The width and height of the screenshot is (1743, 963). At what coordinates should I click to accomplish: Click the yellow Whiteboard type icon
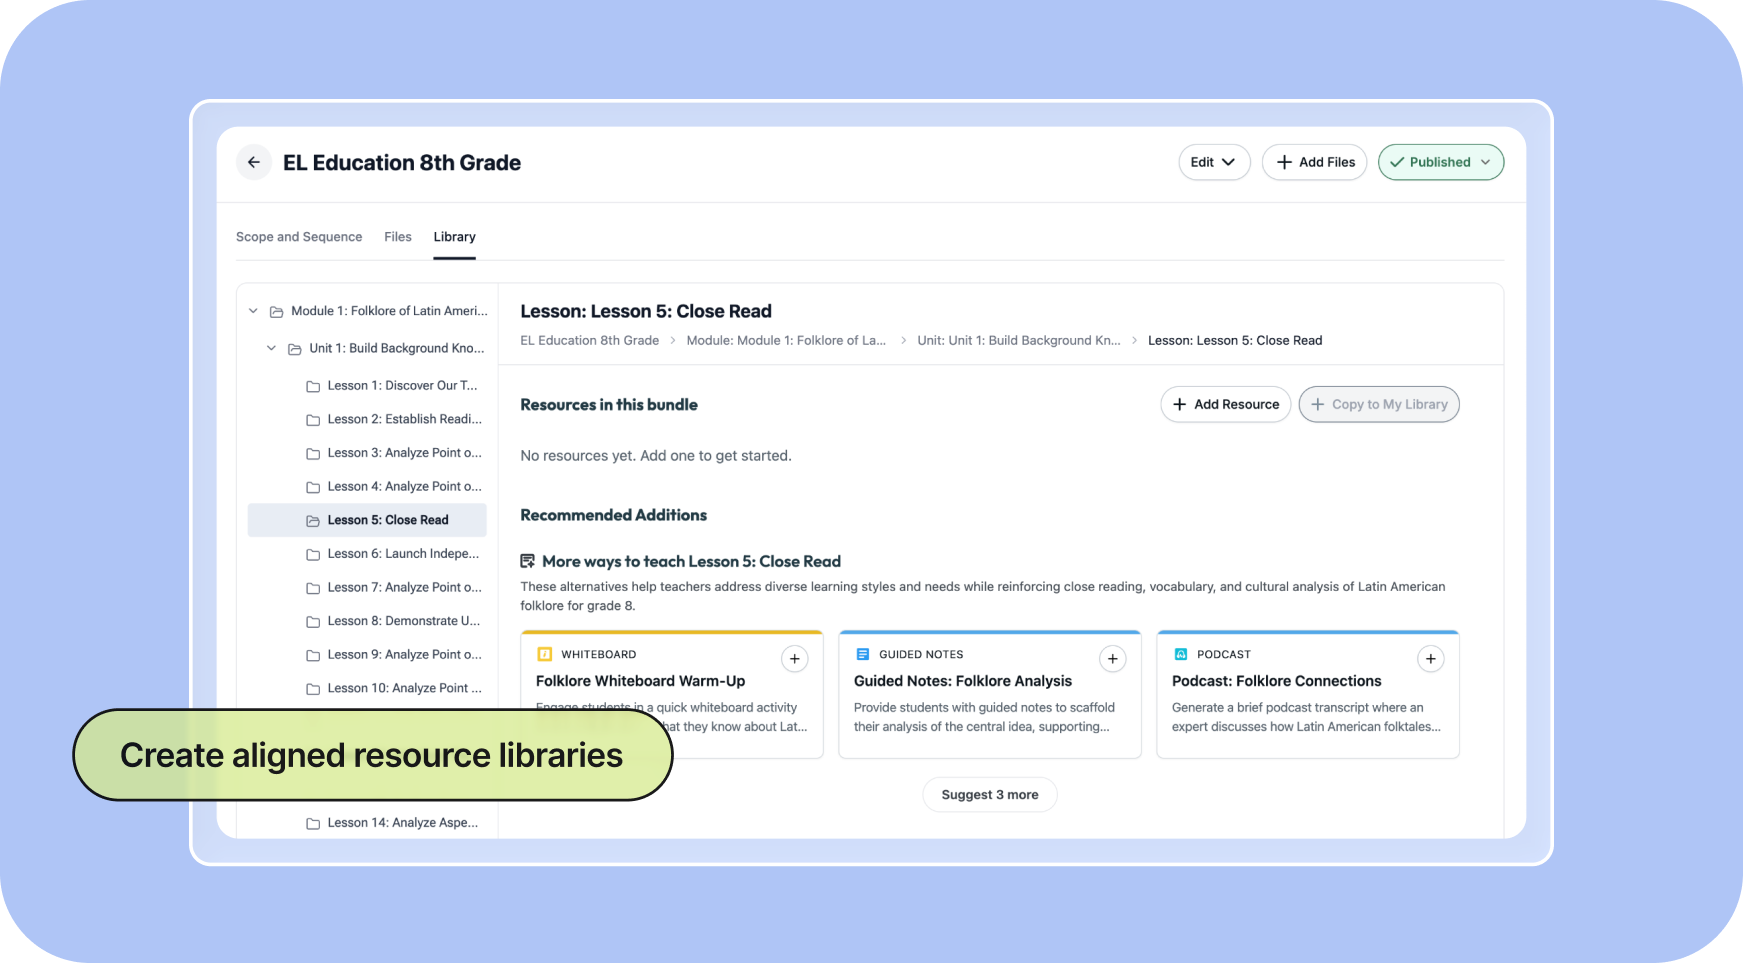[545, 655]
